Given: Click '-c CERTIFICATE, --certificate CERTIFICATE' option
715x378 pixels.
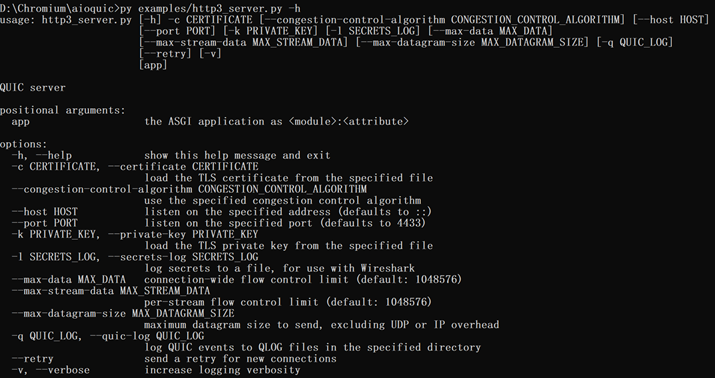Looking at the screenshot, I should 135,166.
